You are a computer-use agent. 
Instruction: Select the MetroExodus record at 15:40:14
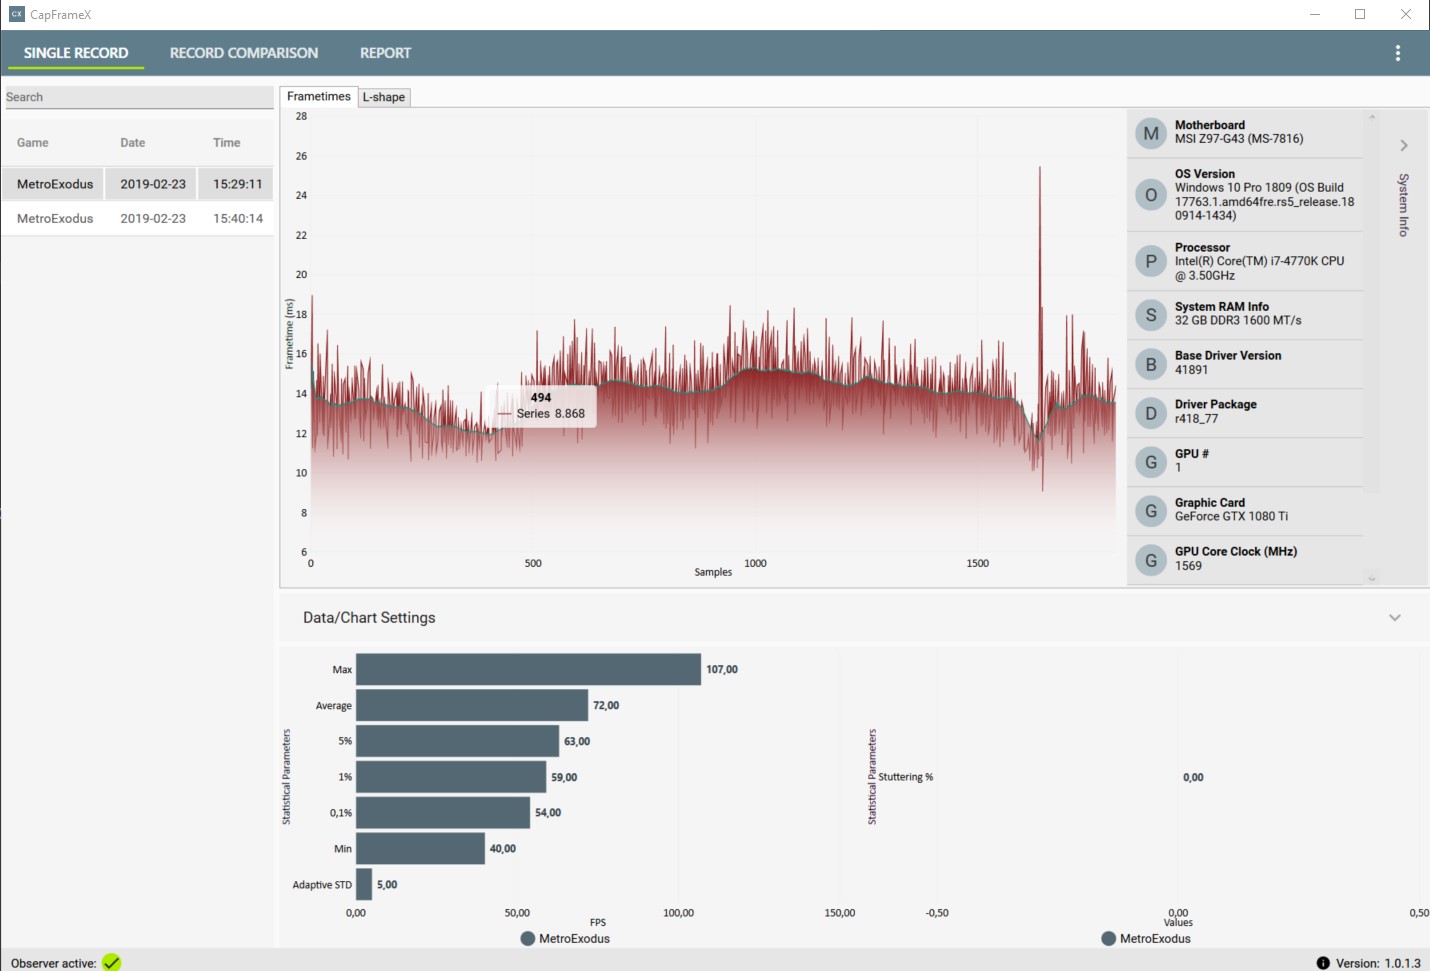pyautogui.click(x=137, y=218)
